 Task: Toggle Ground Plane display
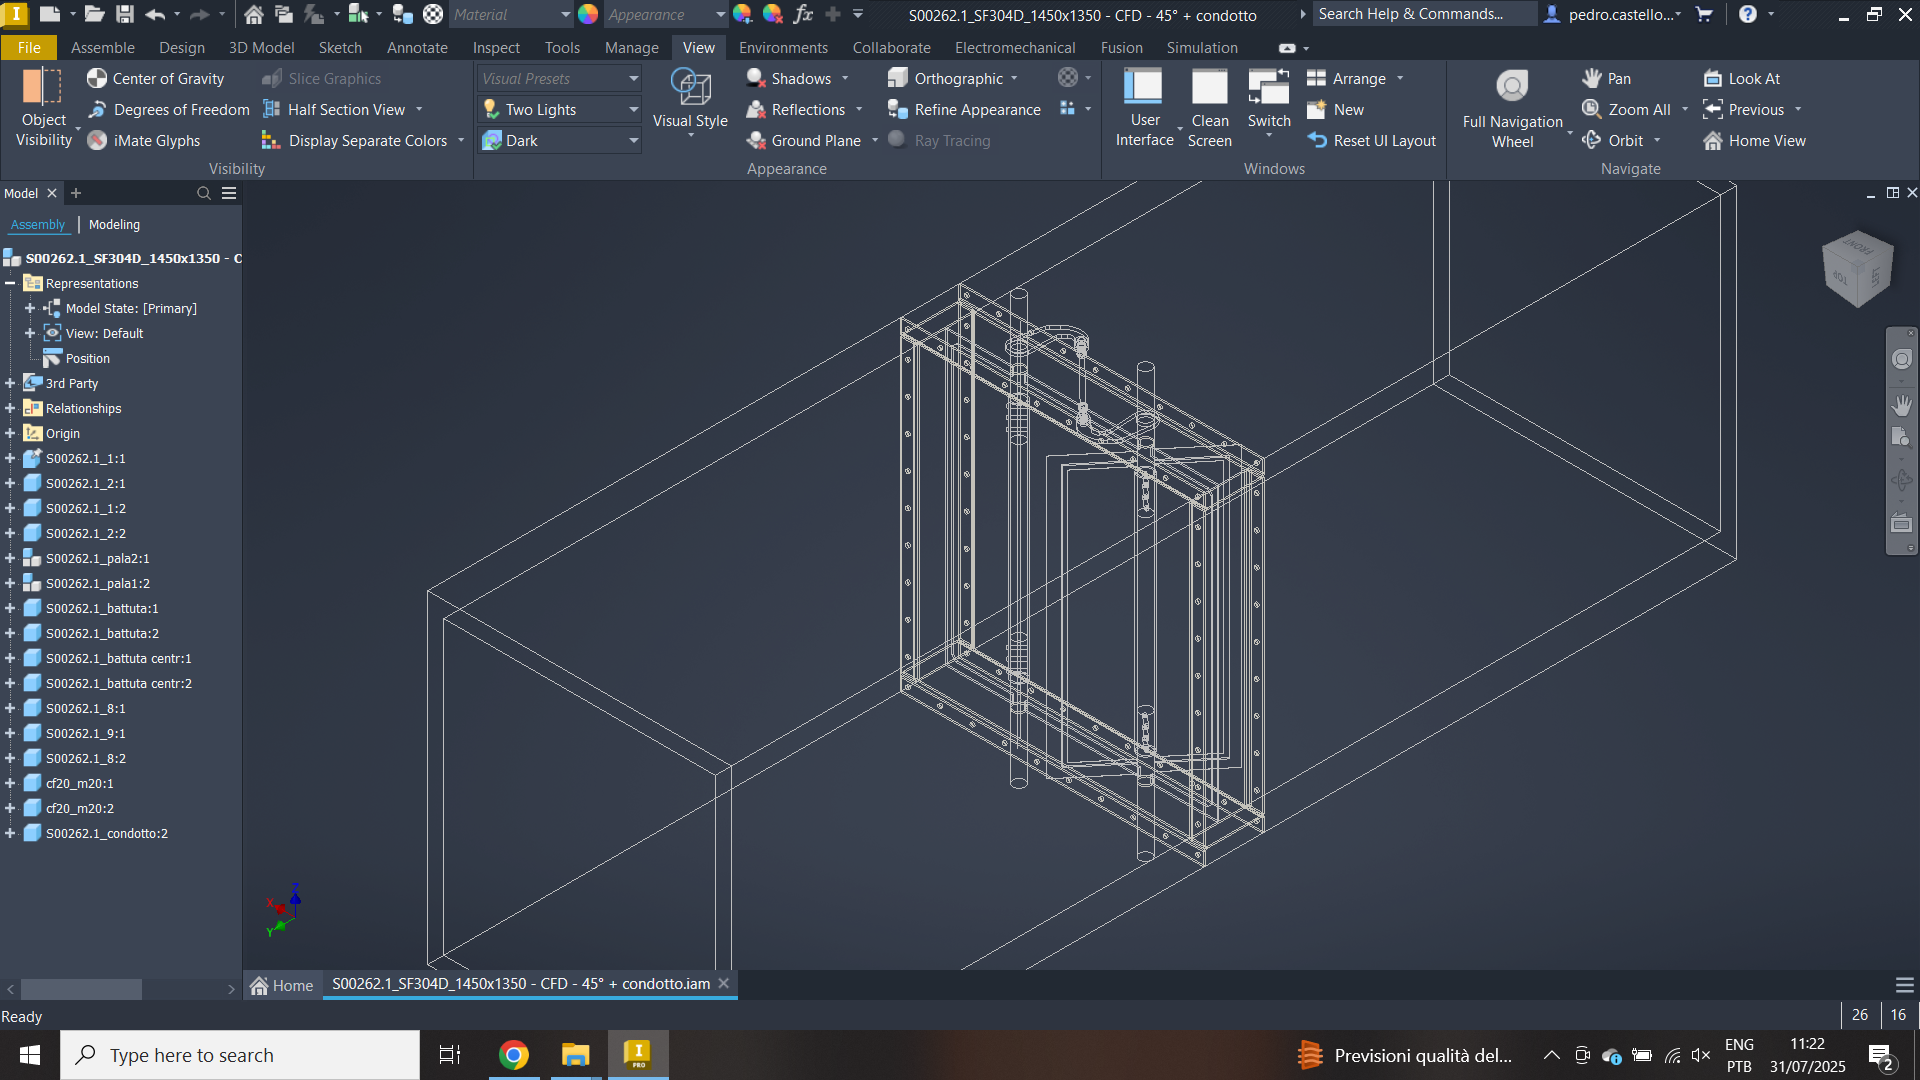click(804, 140)
